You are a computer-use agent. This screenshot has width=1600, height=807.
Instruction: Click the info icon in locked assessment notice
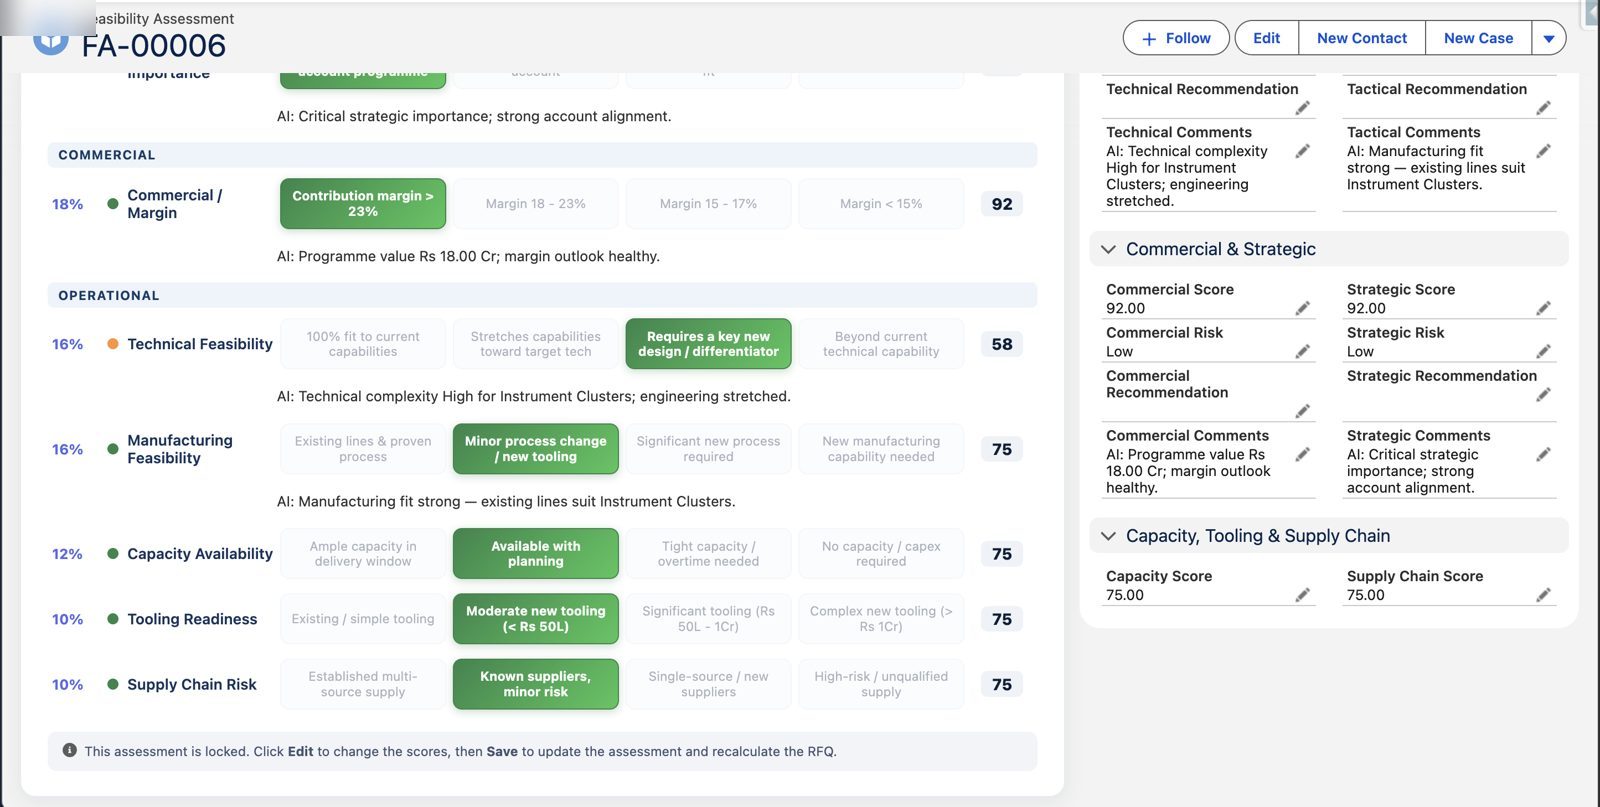pyautogui.click(x=70, y=750)
